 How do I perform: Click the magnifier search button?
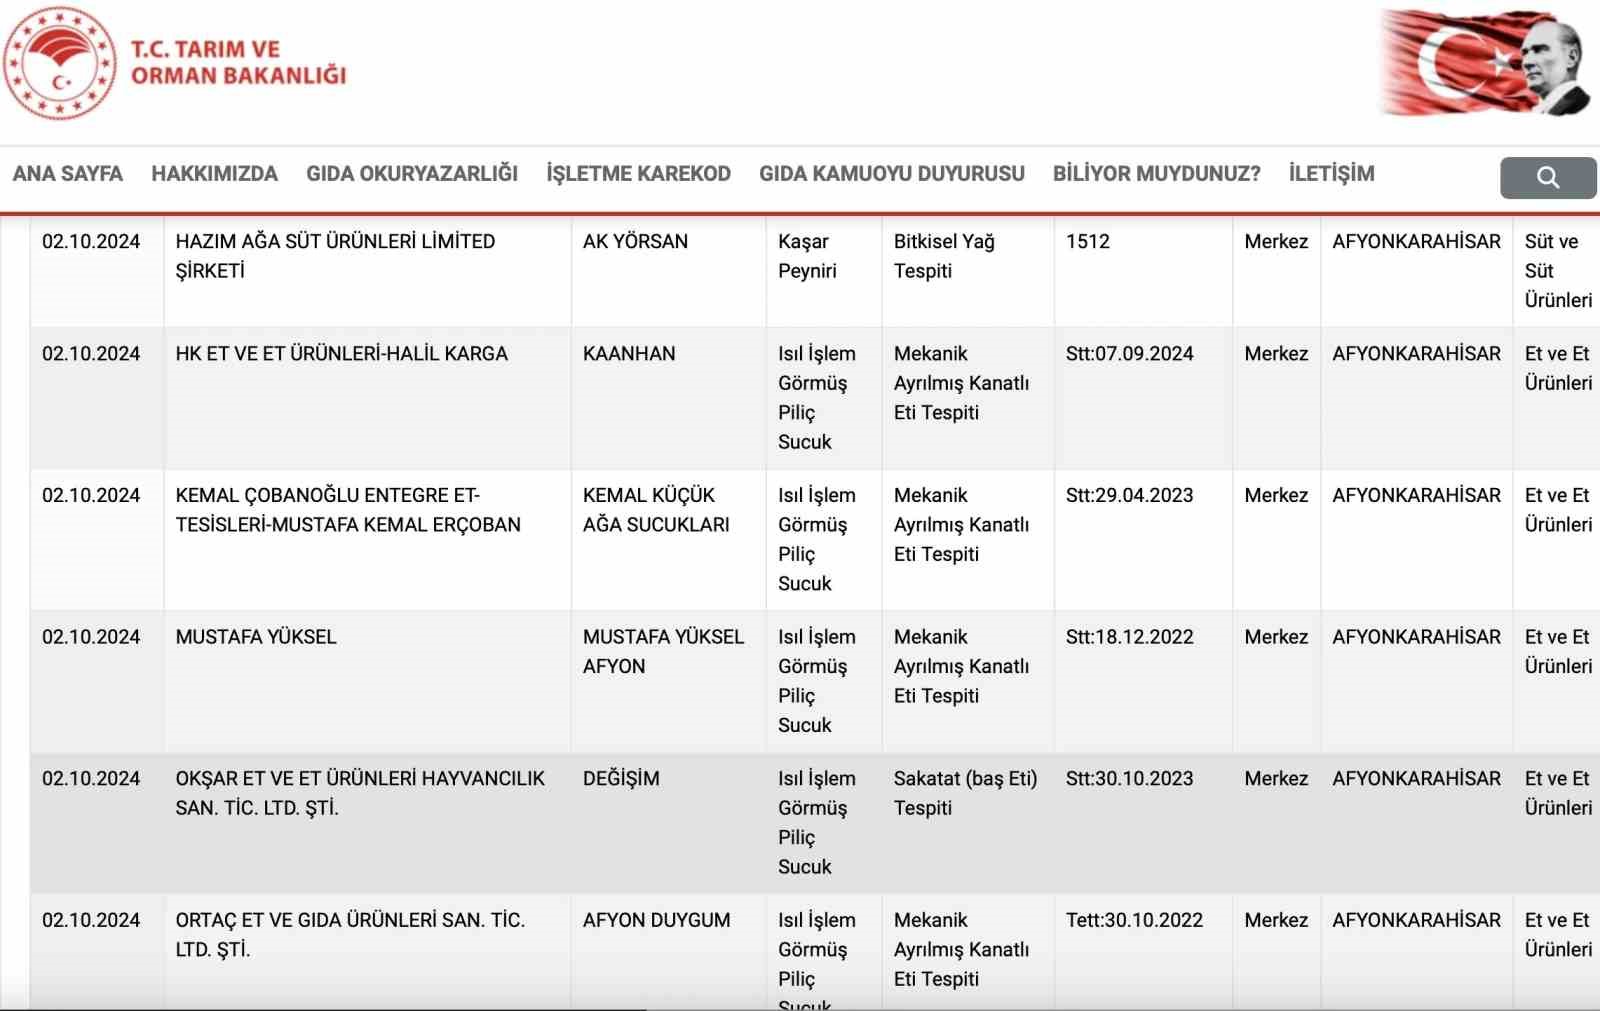pos(1548,177)
